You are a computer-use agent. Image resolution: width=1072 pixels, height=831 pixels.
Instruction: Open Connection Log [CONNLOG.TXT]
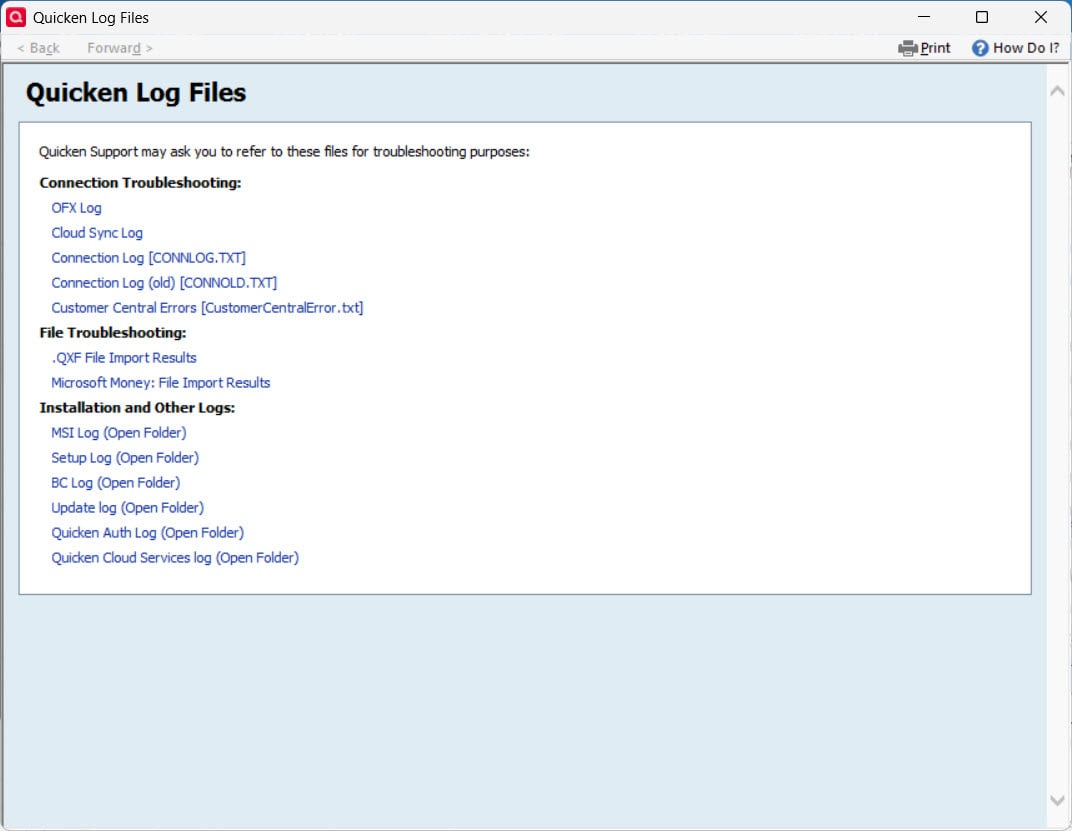tap(148, 258)
